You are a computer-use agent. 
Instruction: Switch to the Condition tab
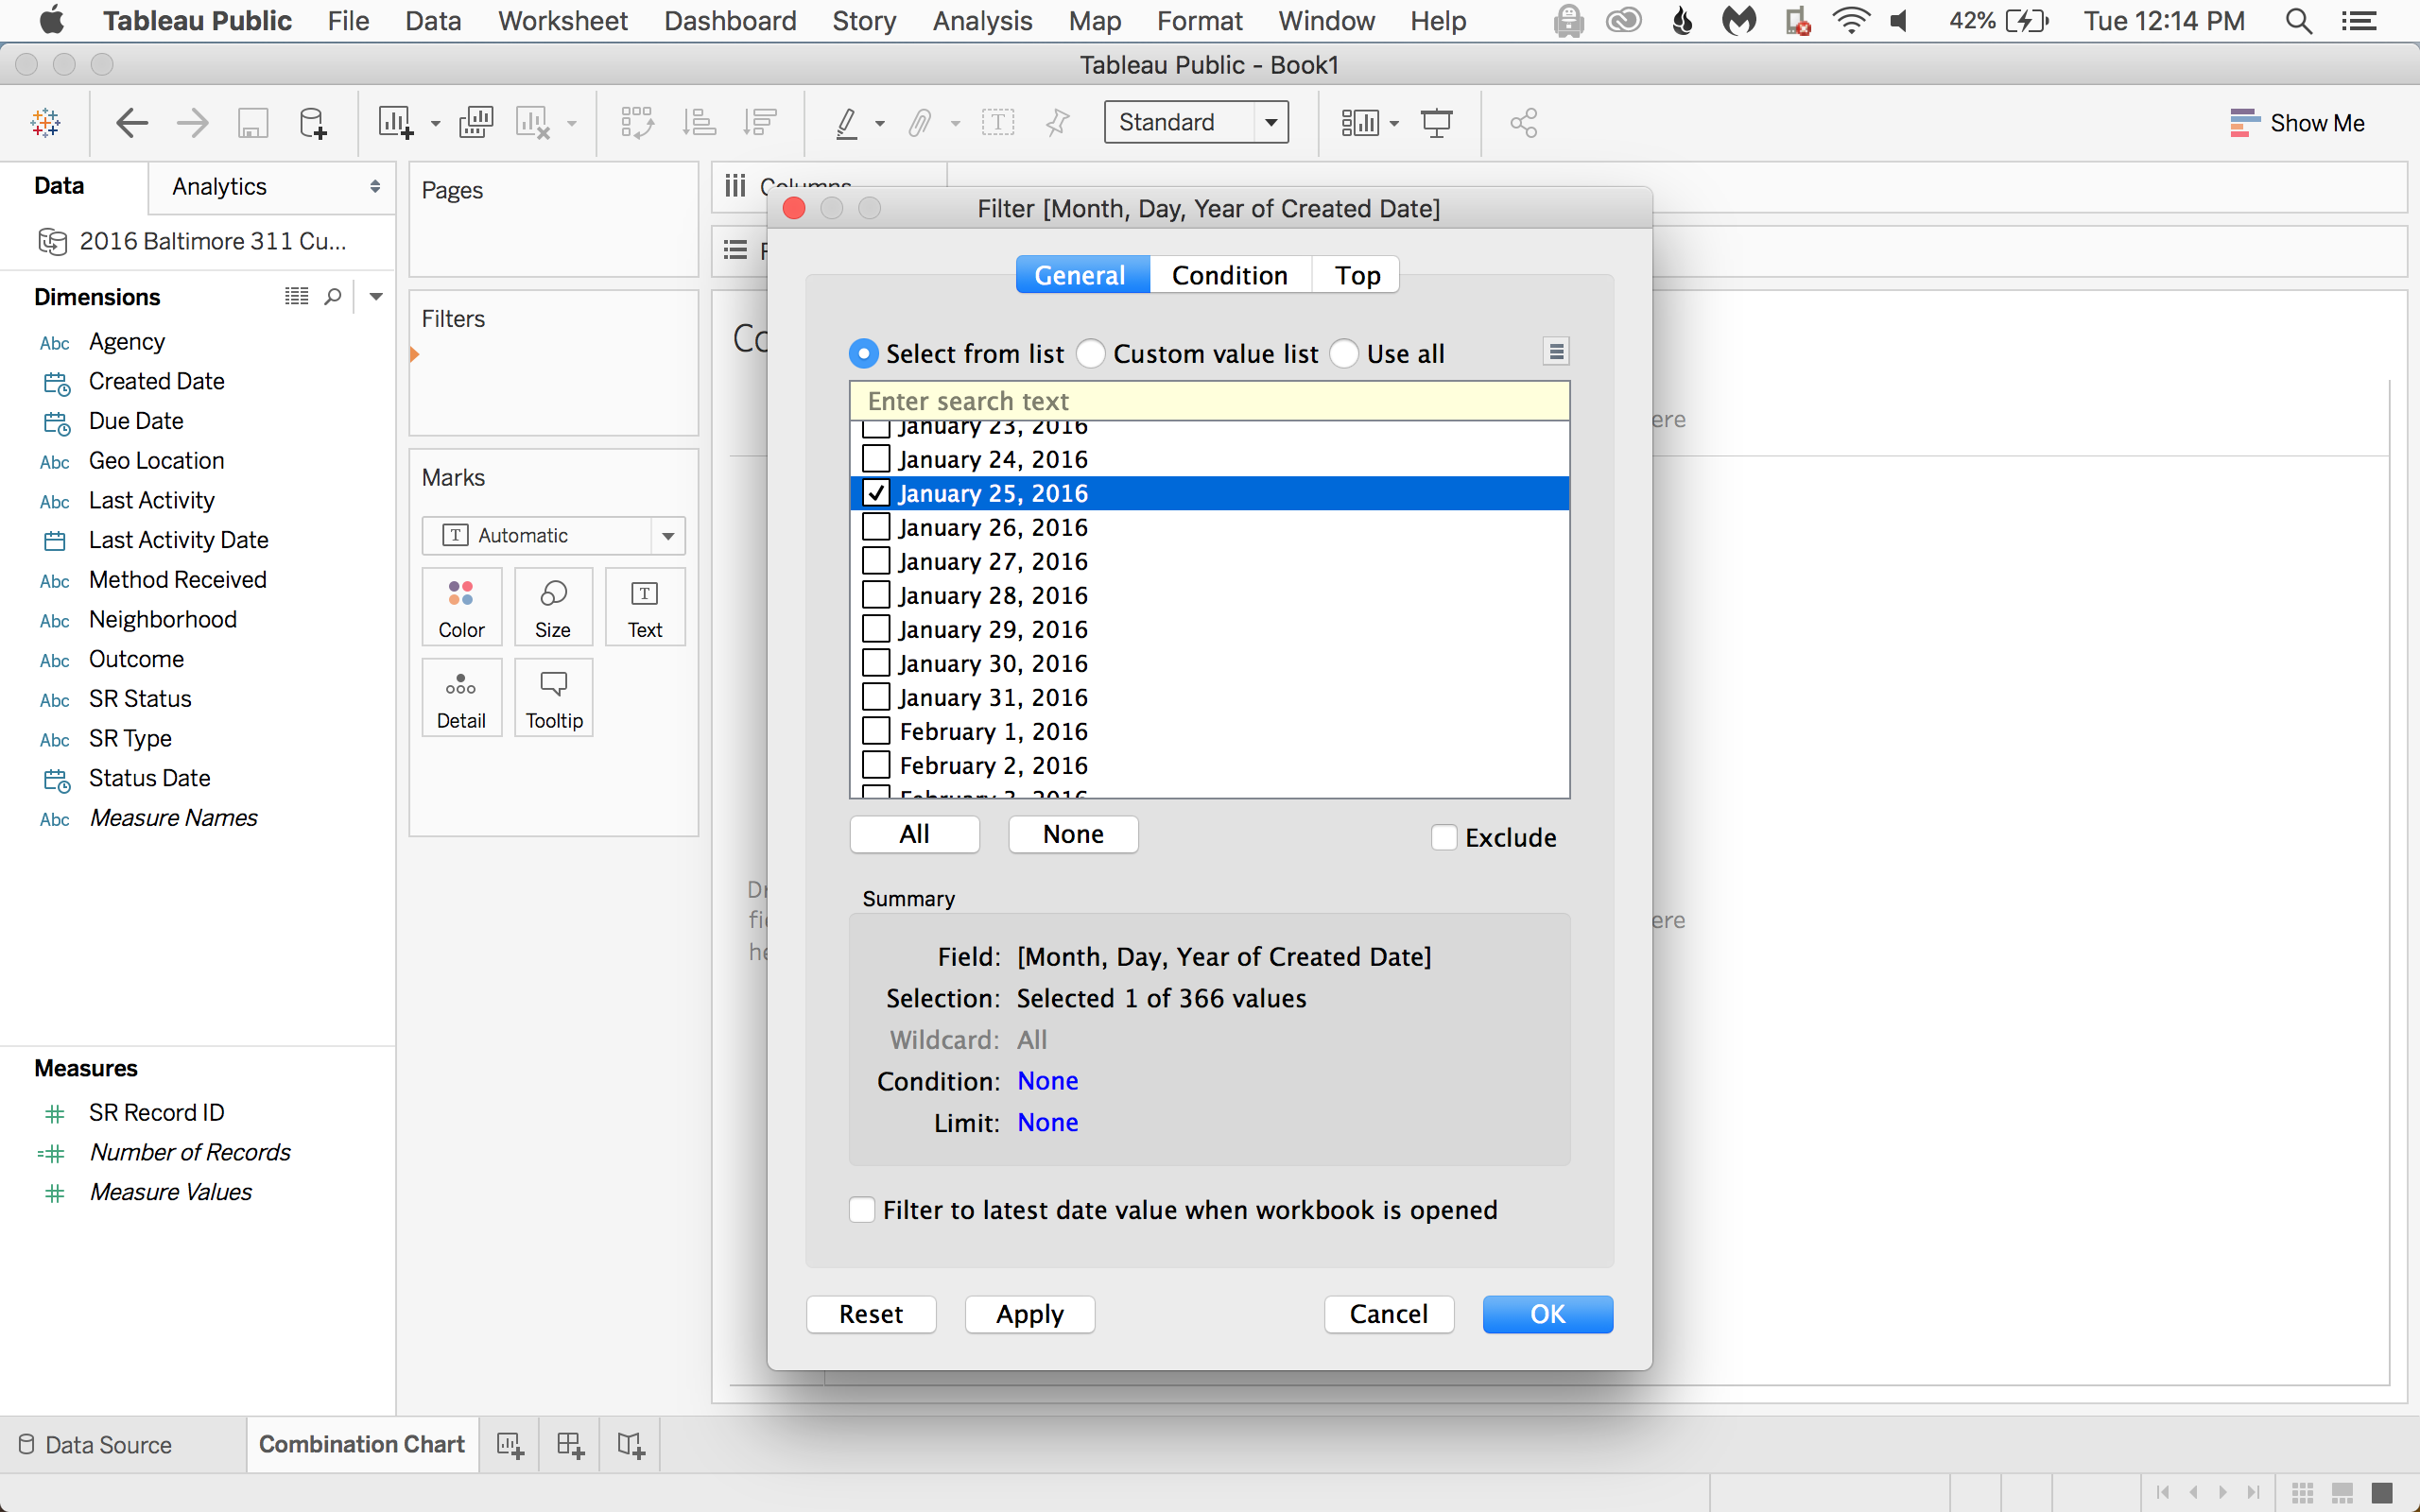point(1230,275)
